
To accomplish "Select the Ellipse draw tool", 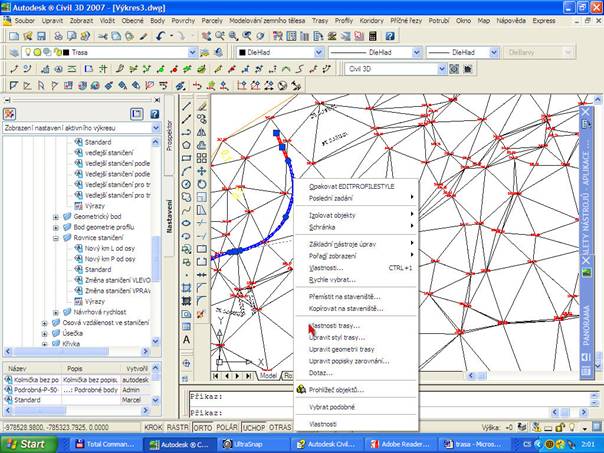I will (x=186, y=223).
